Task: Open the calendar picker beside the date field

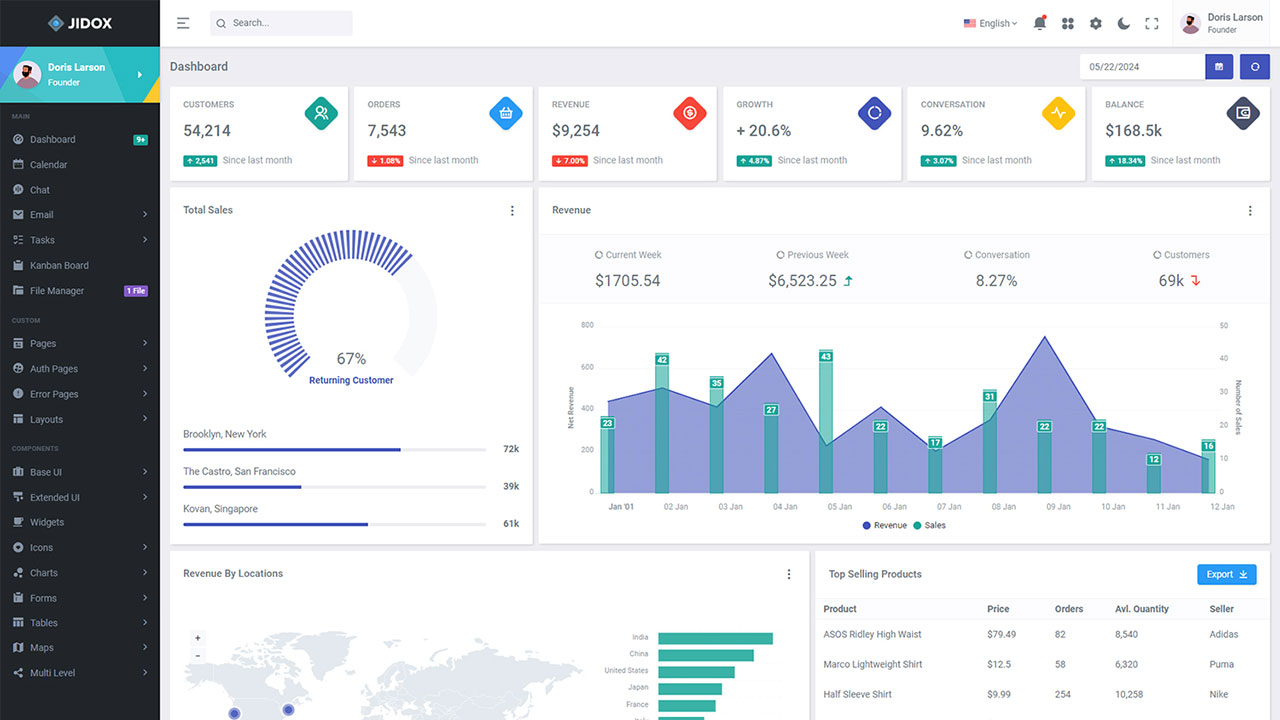Action: point(1218,66)
